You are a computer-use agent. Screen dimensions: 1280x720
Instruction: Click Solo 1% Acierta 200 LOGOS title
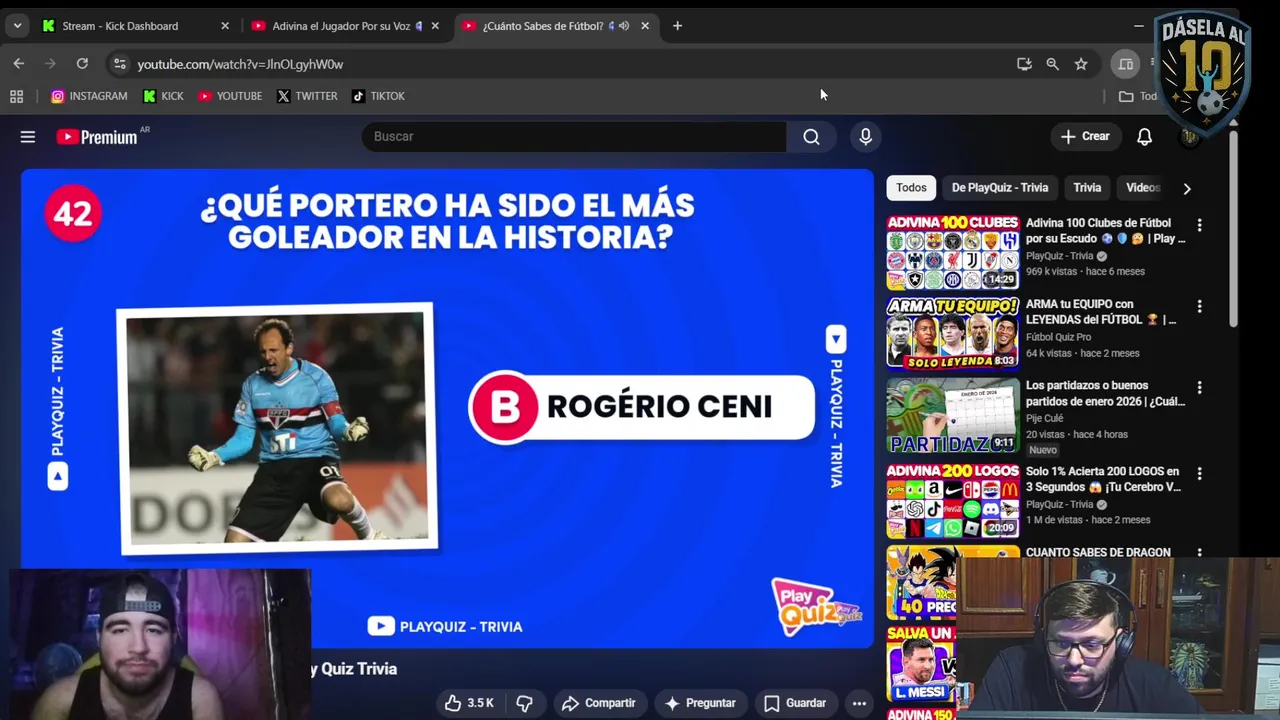(x=1104, y=479)
